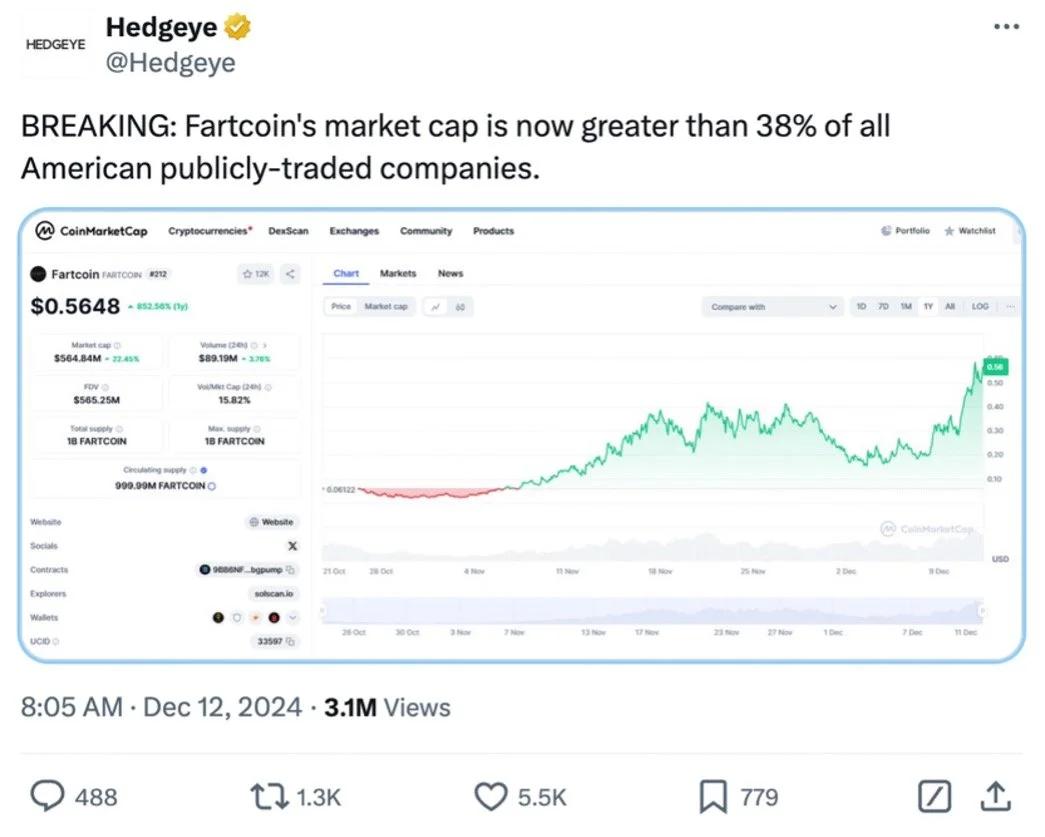Toggle Price chart view
The image size is (1045, 837).
tap(341, 307)
